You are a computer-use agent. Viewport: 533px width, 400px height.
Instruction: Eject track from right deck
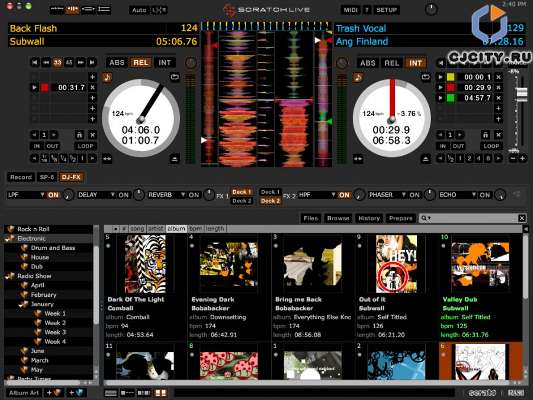tap(426, 159)
